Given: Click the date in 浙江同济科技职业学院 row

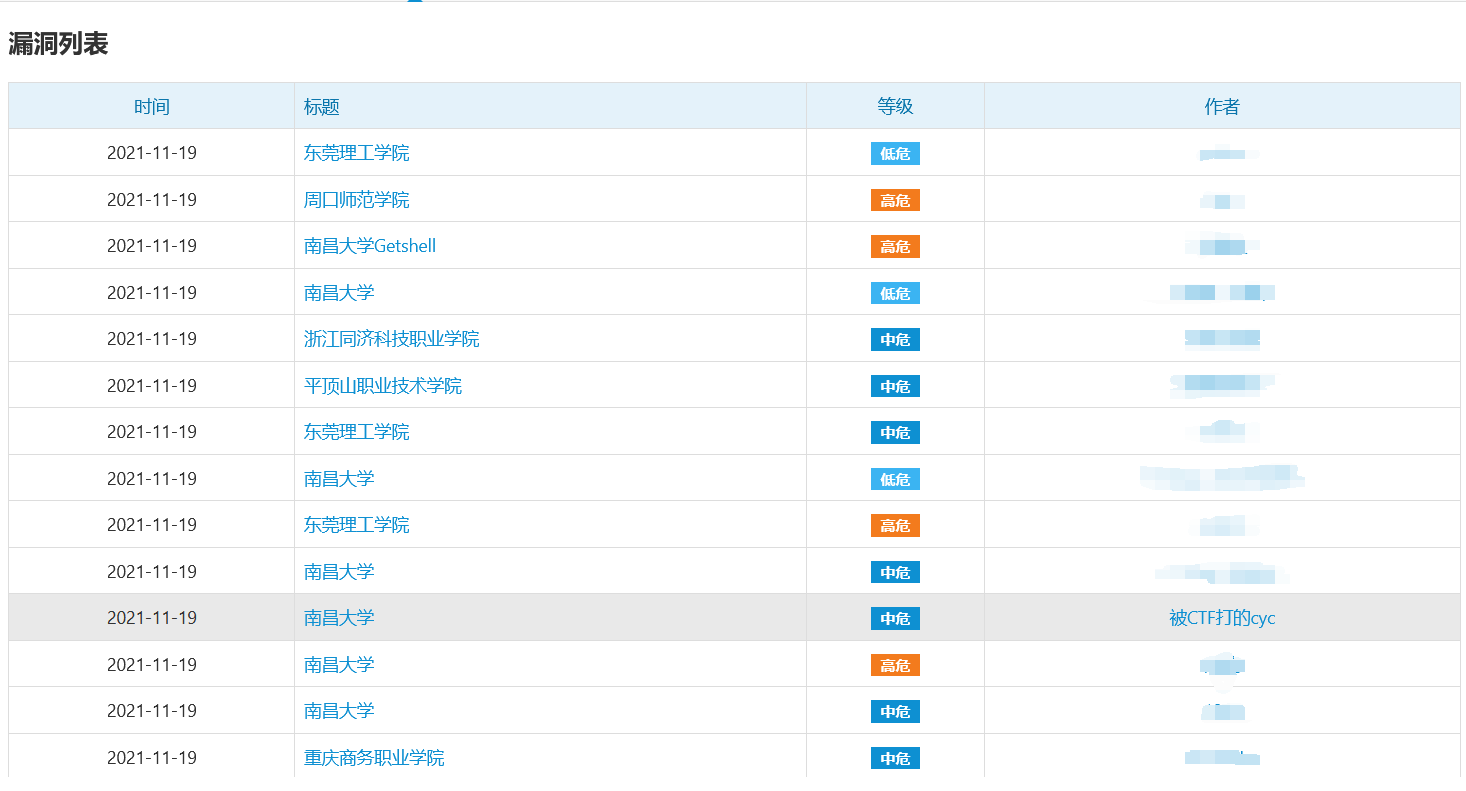Looking at the screenshot, I should point(152,339).
